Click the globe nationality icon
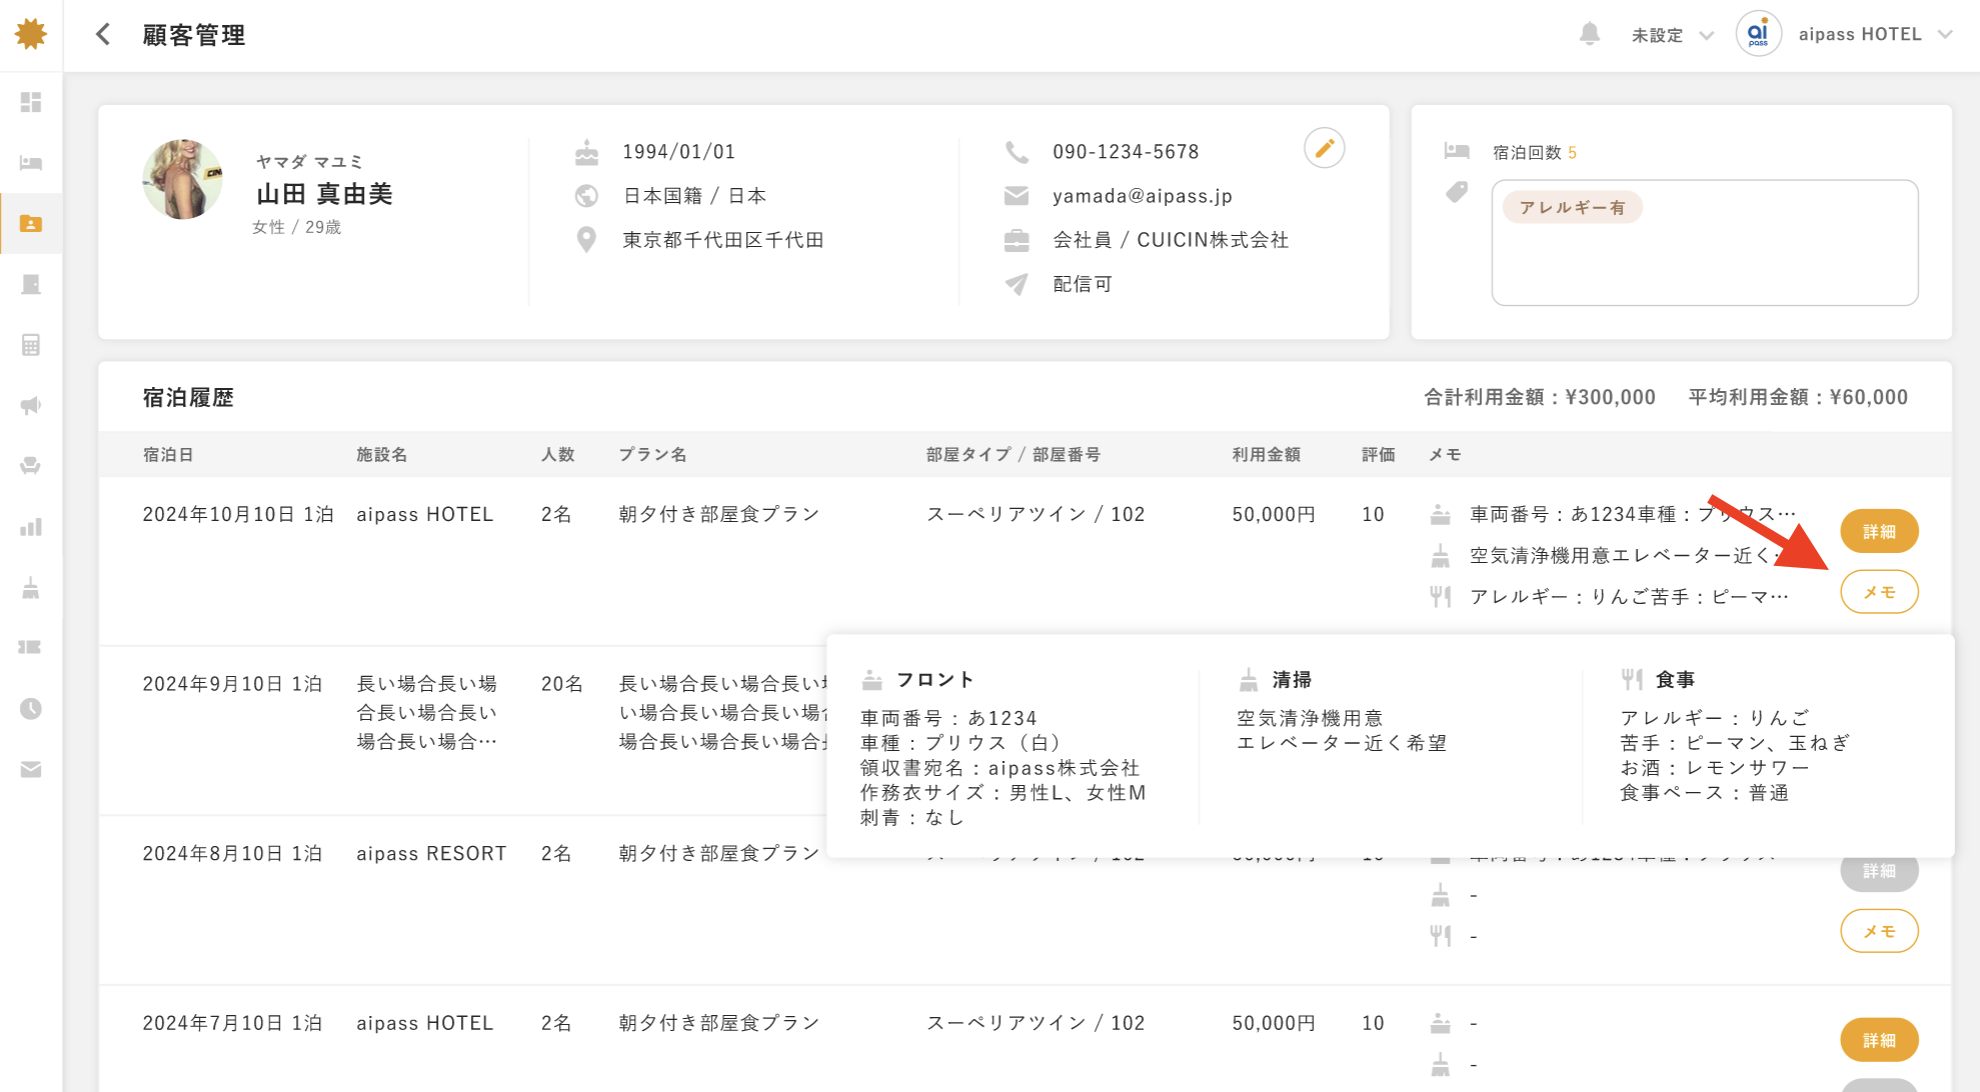Image resolution: width=1980 pixels, height=1092 pixels. pyautogui.click(x=586, y=196)
